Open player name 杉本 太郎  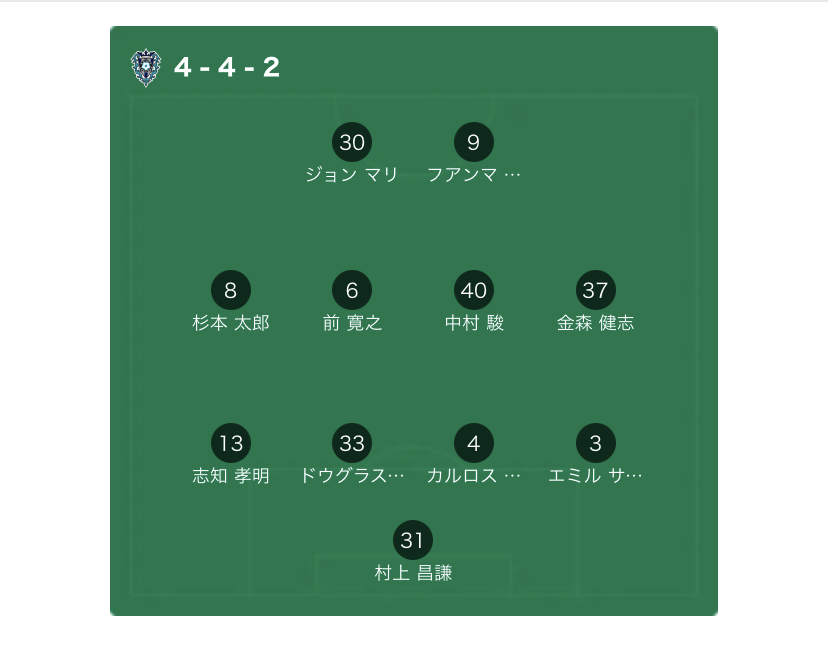pyautogui.click(x=231, y=323)
